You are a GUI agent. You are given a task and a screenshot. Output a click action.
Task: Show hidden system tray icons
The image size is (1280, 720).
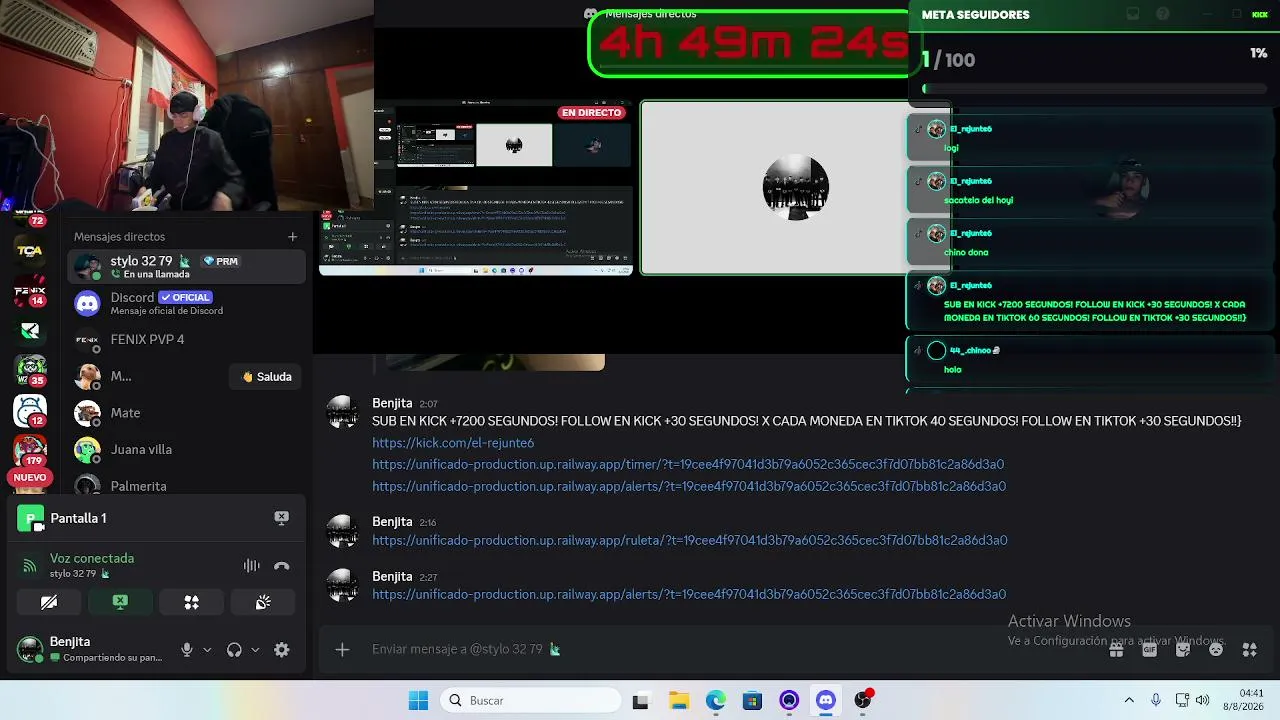1129,700
